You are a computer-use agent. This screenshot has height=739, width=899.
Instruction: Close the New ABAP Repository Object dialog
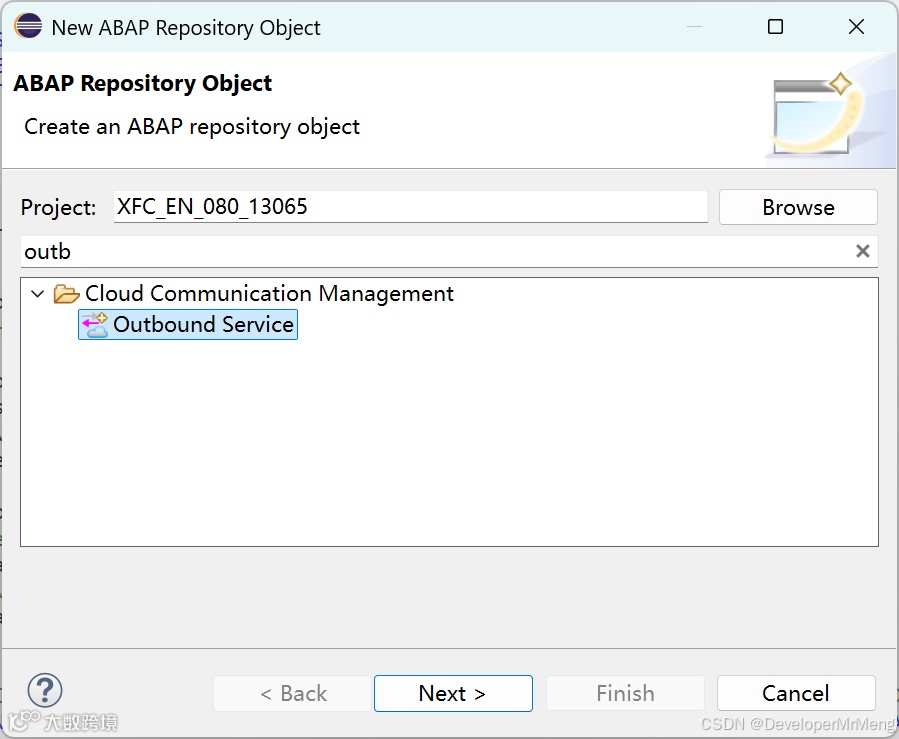(856, 27)
